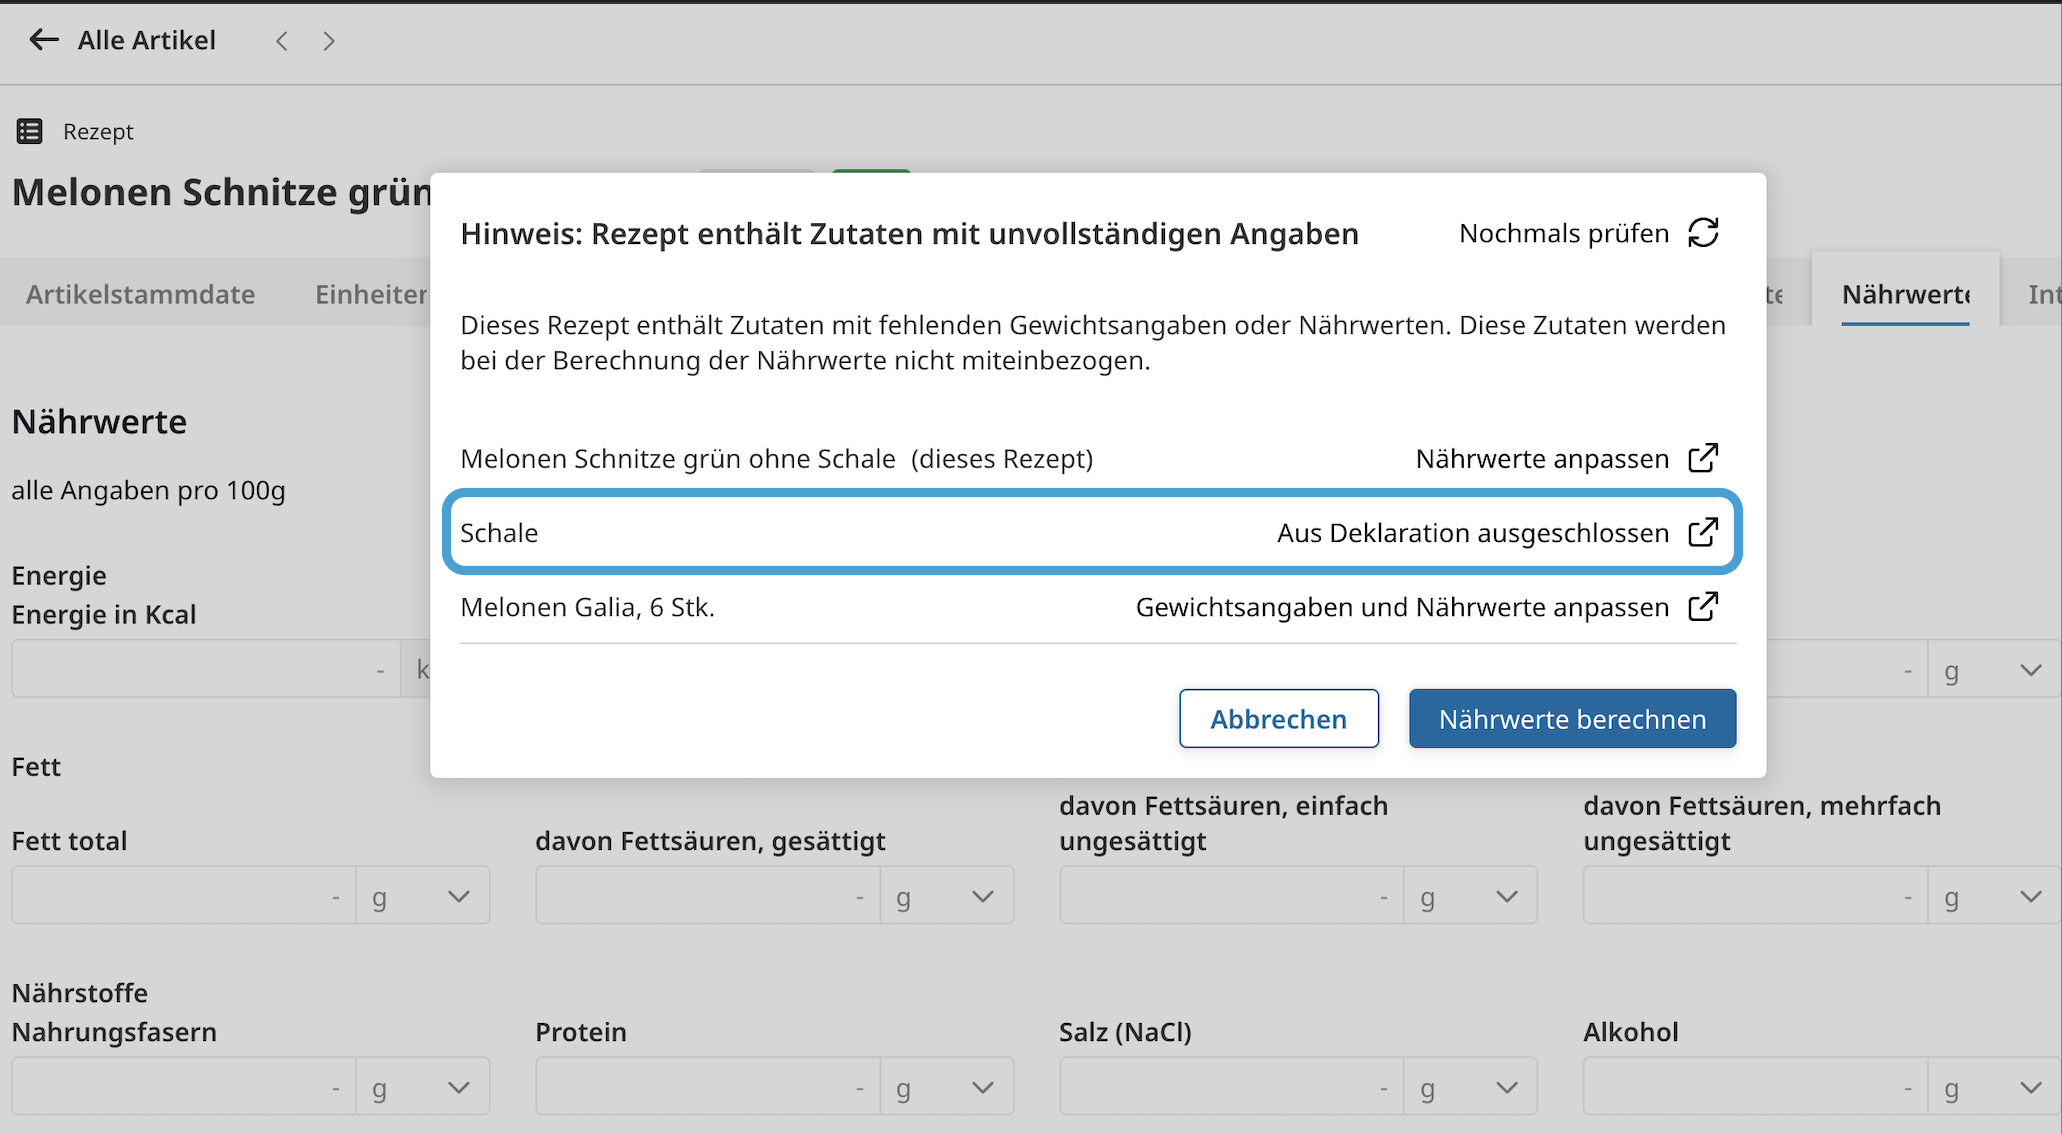Click the Energie in Kcal input field

coord(205,669)
